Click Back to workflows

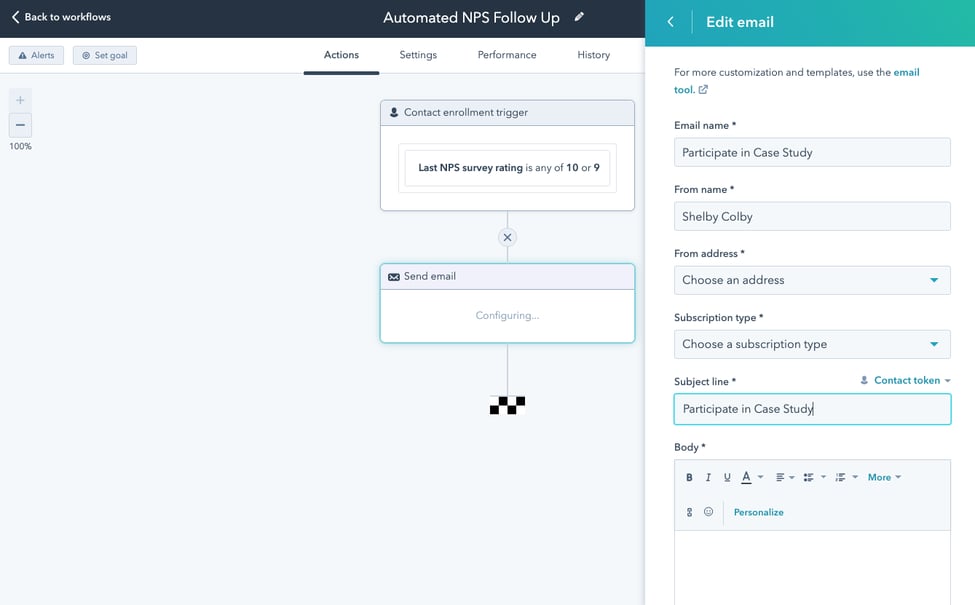pos(60,17)
